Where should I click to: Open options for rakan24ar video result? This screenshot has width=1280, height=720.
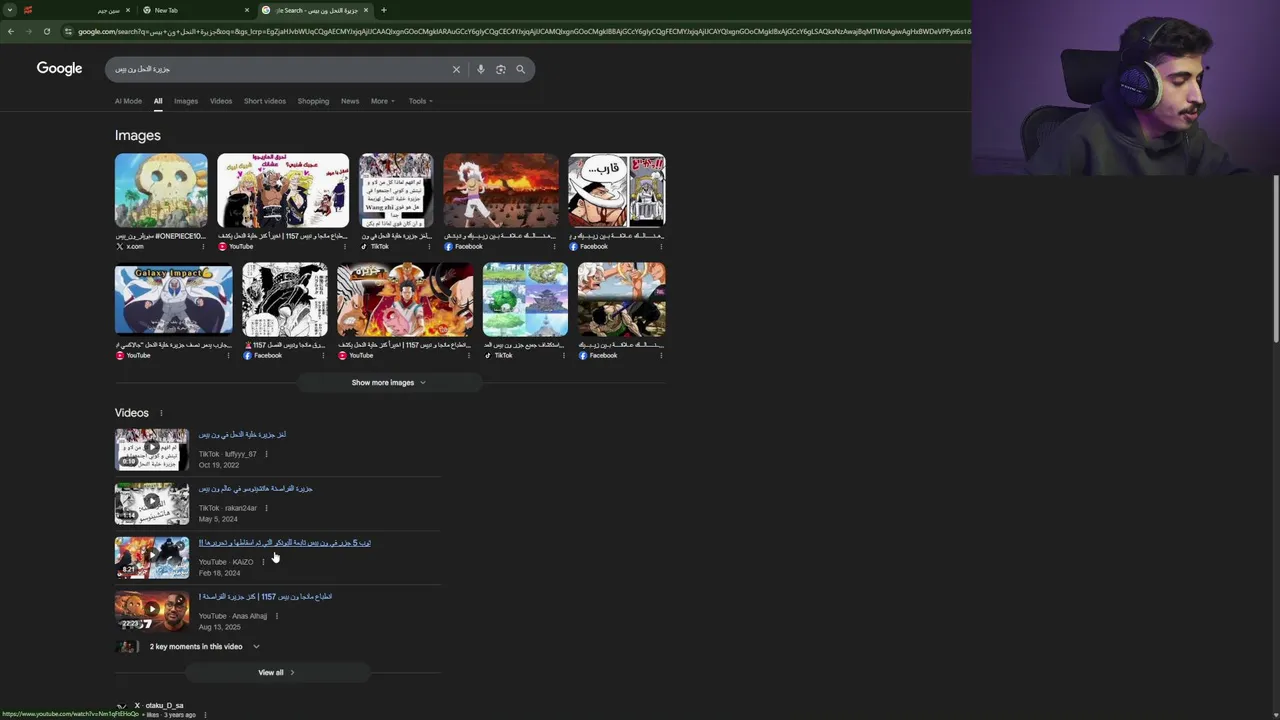[266, 508]
